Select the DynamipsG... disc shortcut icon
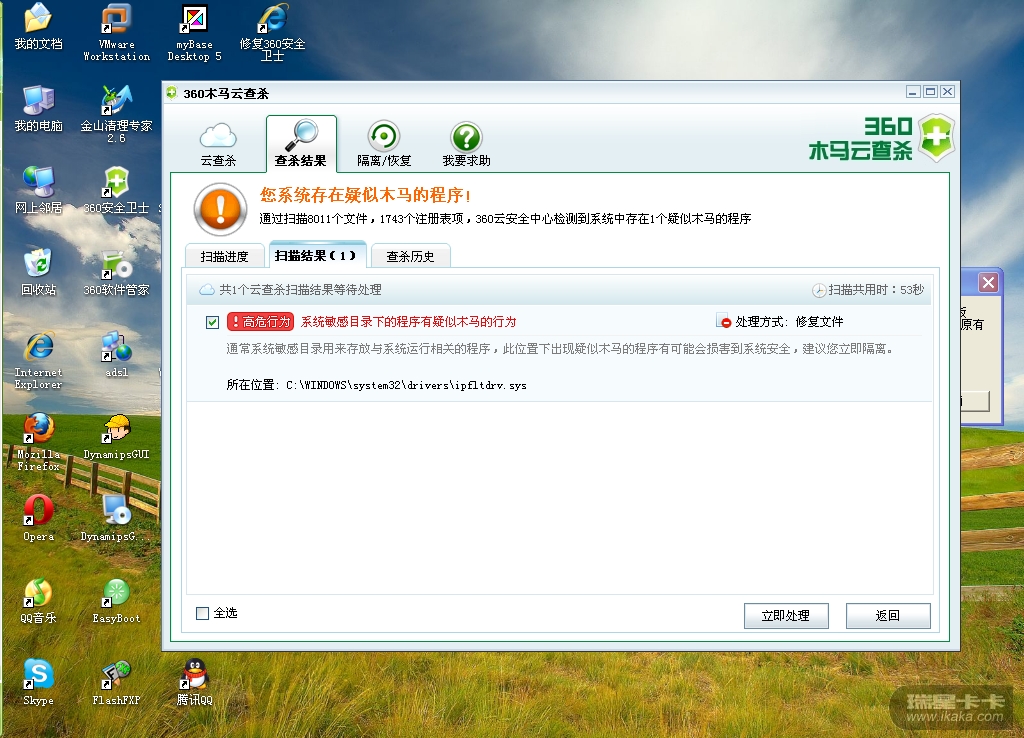Image resolution: width=1024 pixels, height=738 pixels. (116, 519)
